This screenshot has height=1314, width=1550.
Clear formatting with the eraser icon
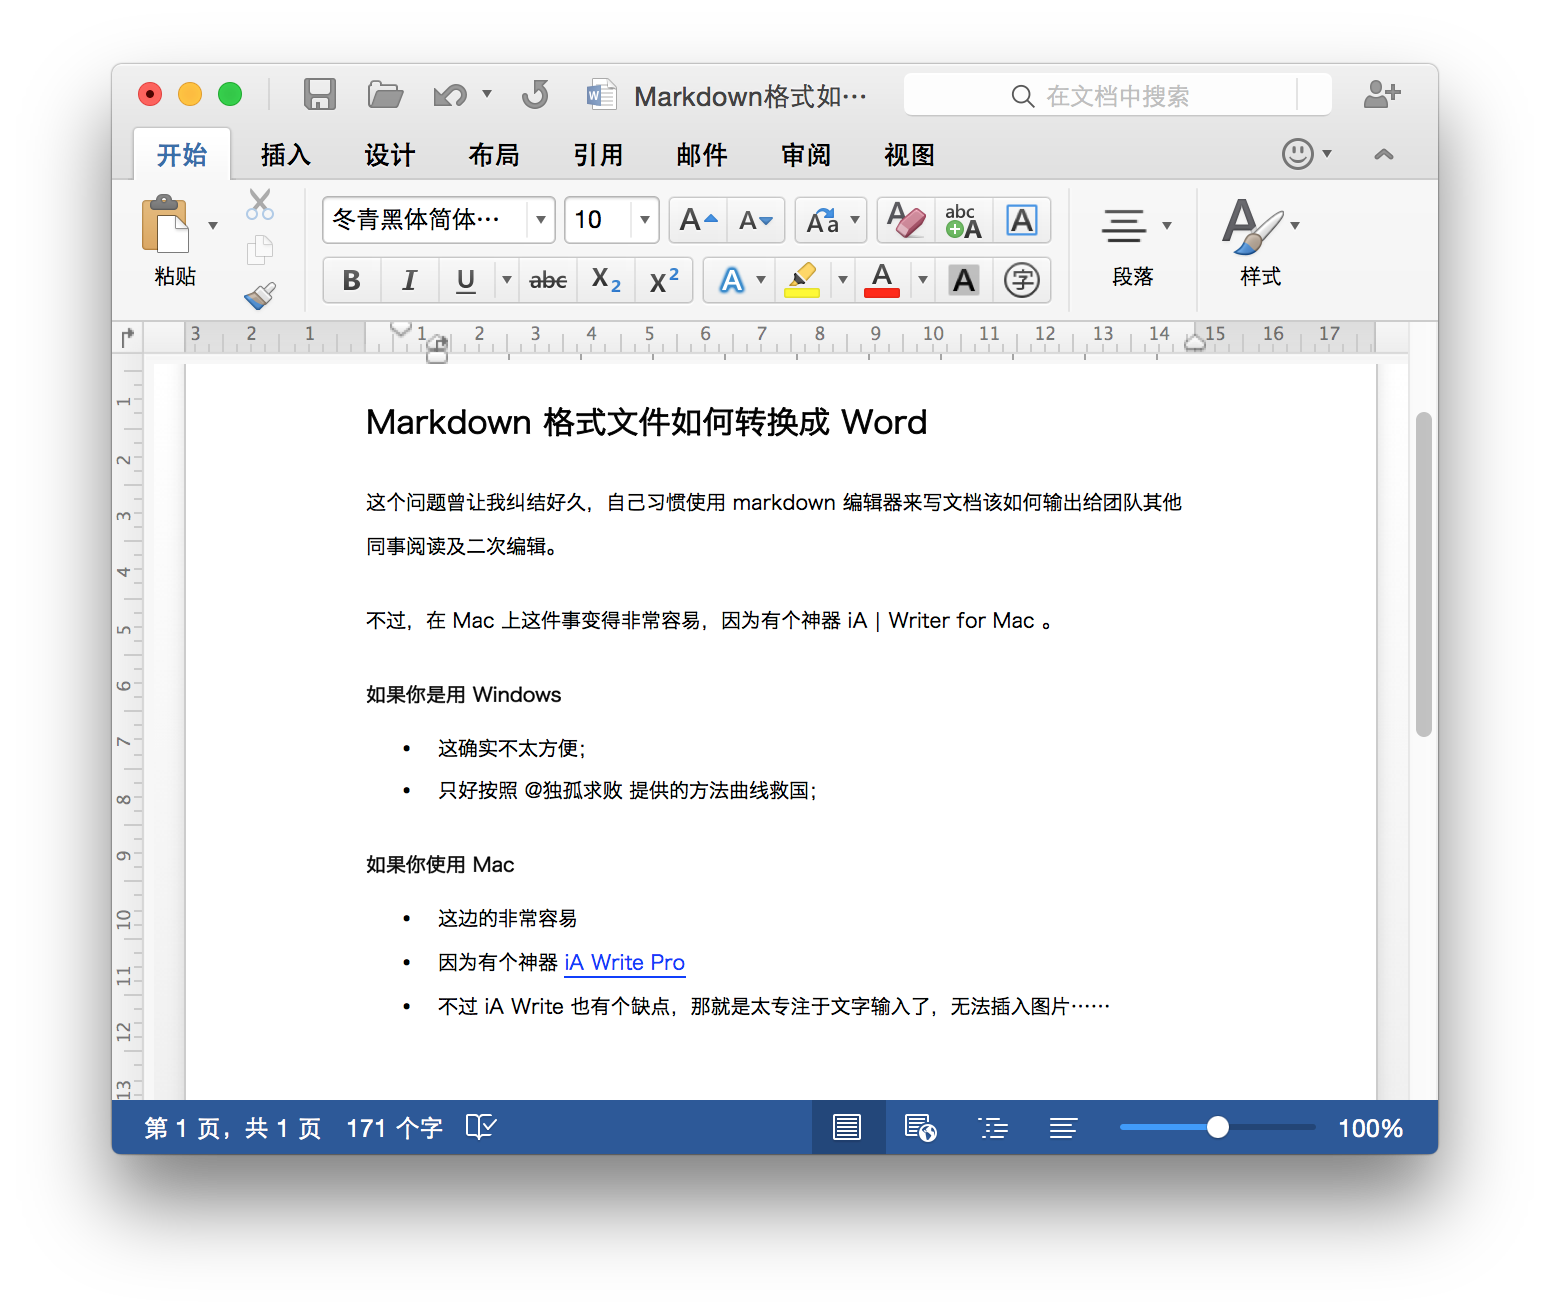(904, 220)
